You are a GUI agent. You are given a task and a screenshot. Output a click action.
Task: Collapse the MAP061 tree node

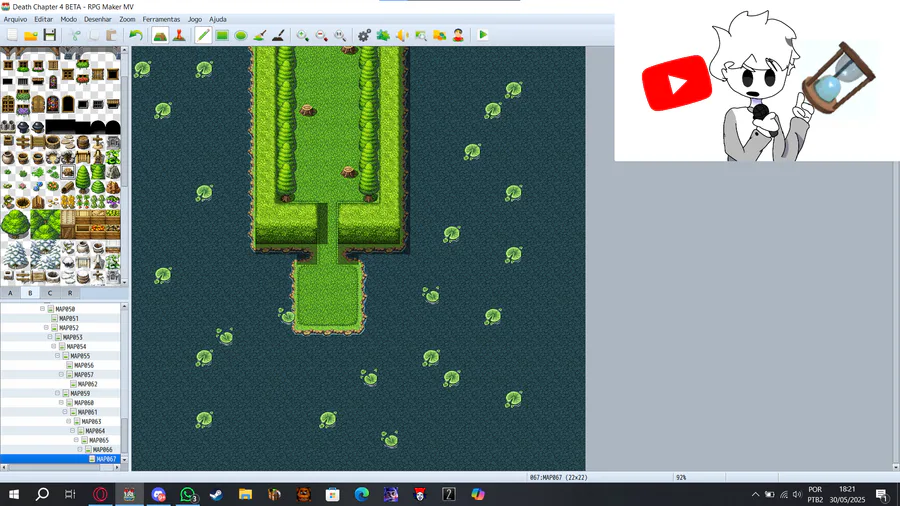pos(65,412)
